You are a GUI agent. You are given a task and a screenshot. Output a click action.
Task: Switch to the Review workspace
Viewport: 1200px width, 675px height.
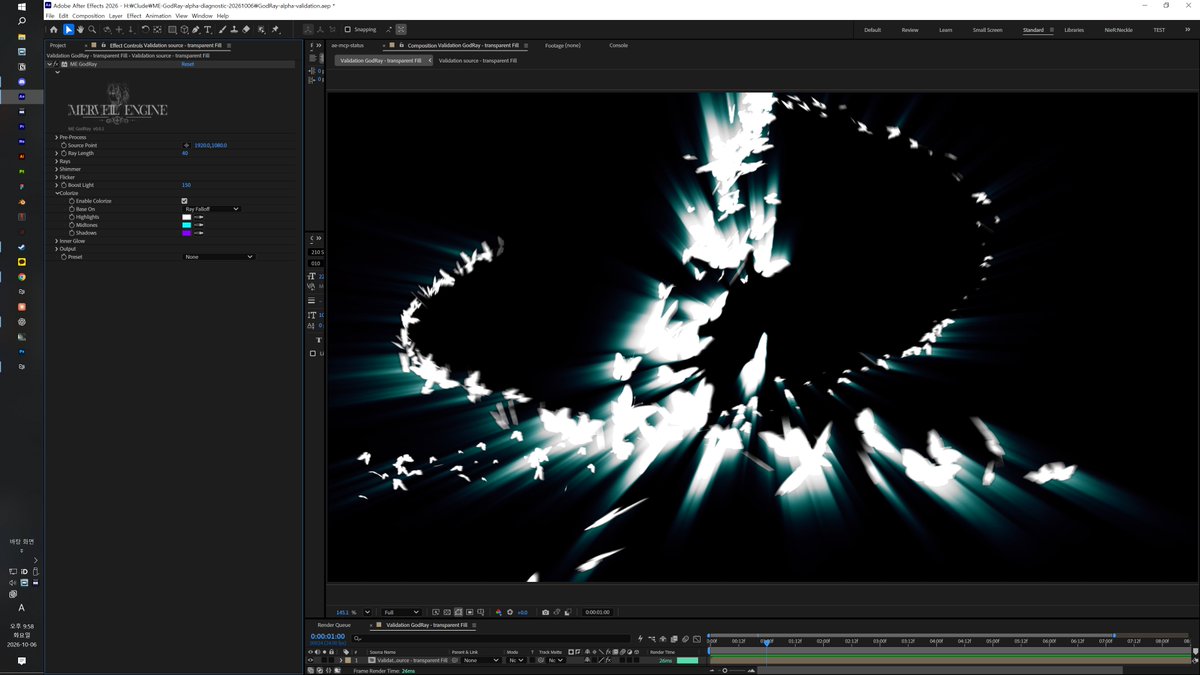(x=910, y=30)
